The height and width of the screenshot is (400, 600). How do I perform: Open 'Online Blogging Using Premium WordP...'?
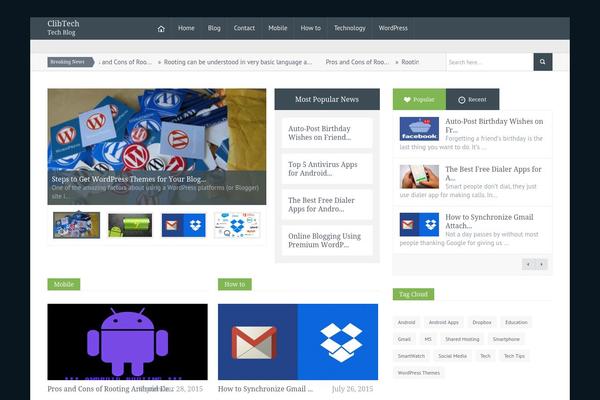click(x=327, y=240)
